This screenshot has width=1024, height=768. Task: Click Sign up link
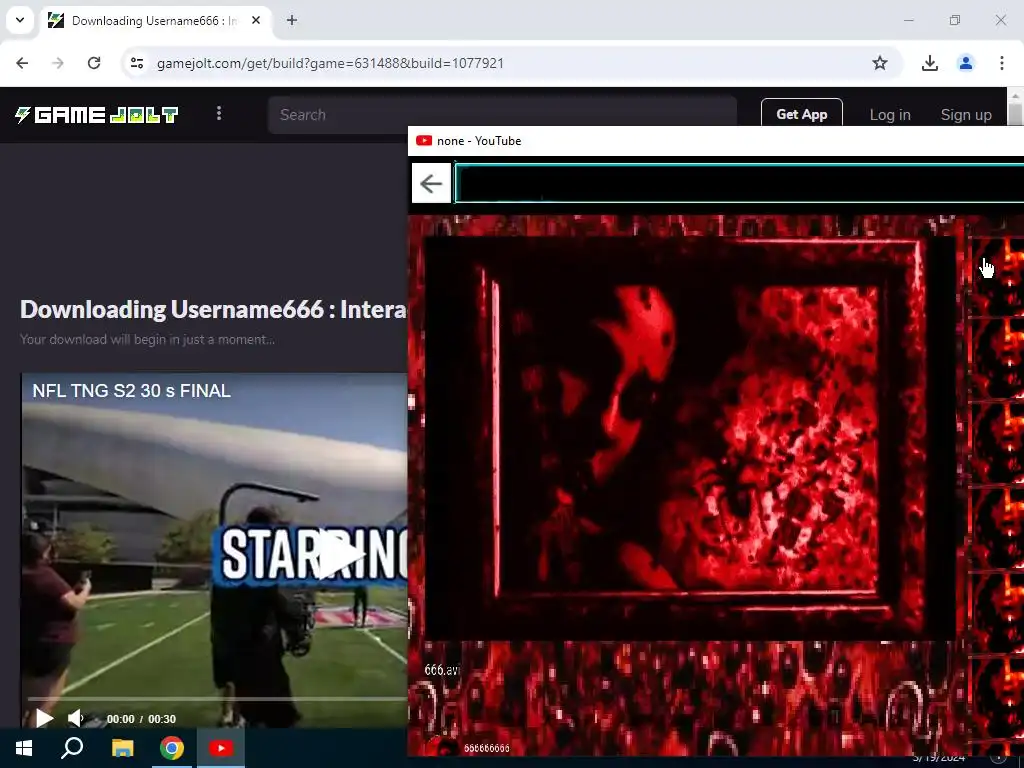(x=966, y=115)
